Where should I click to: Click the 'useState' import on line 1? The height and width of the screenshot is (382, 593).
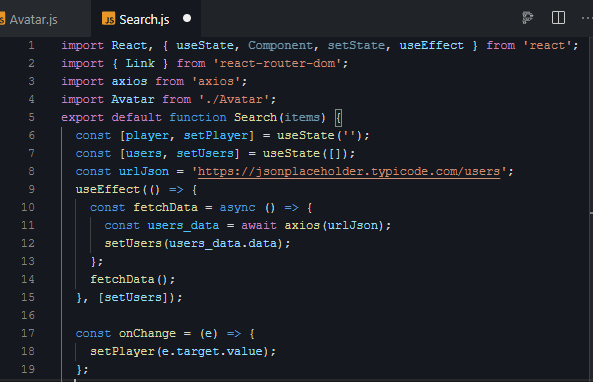[205, 45]
